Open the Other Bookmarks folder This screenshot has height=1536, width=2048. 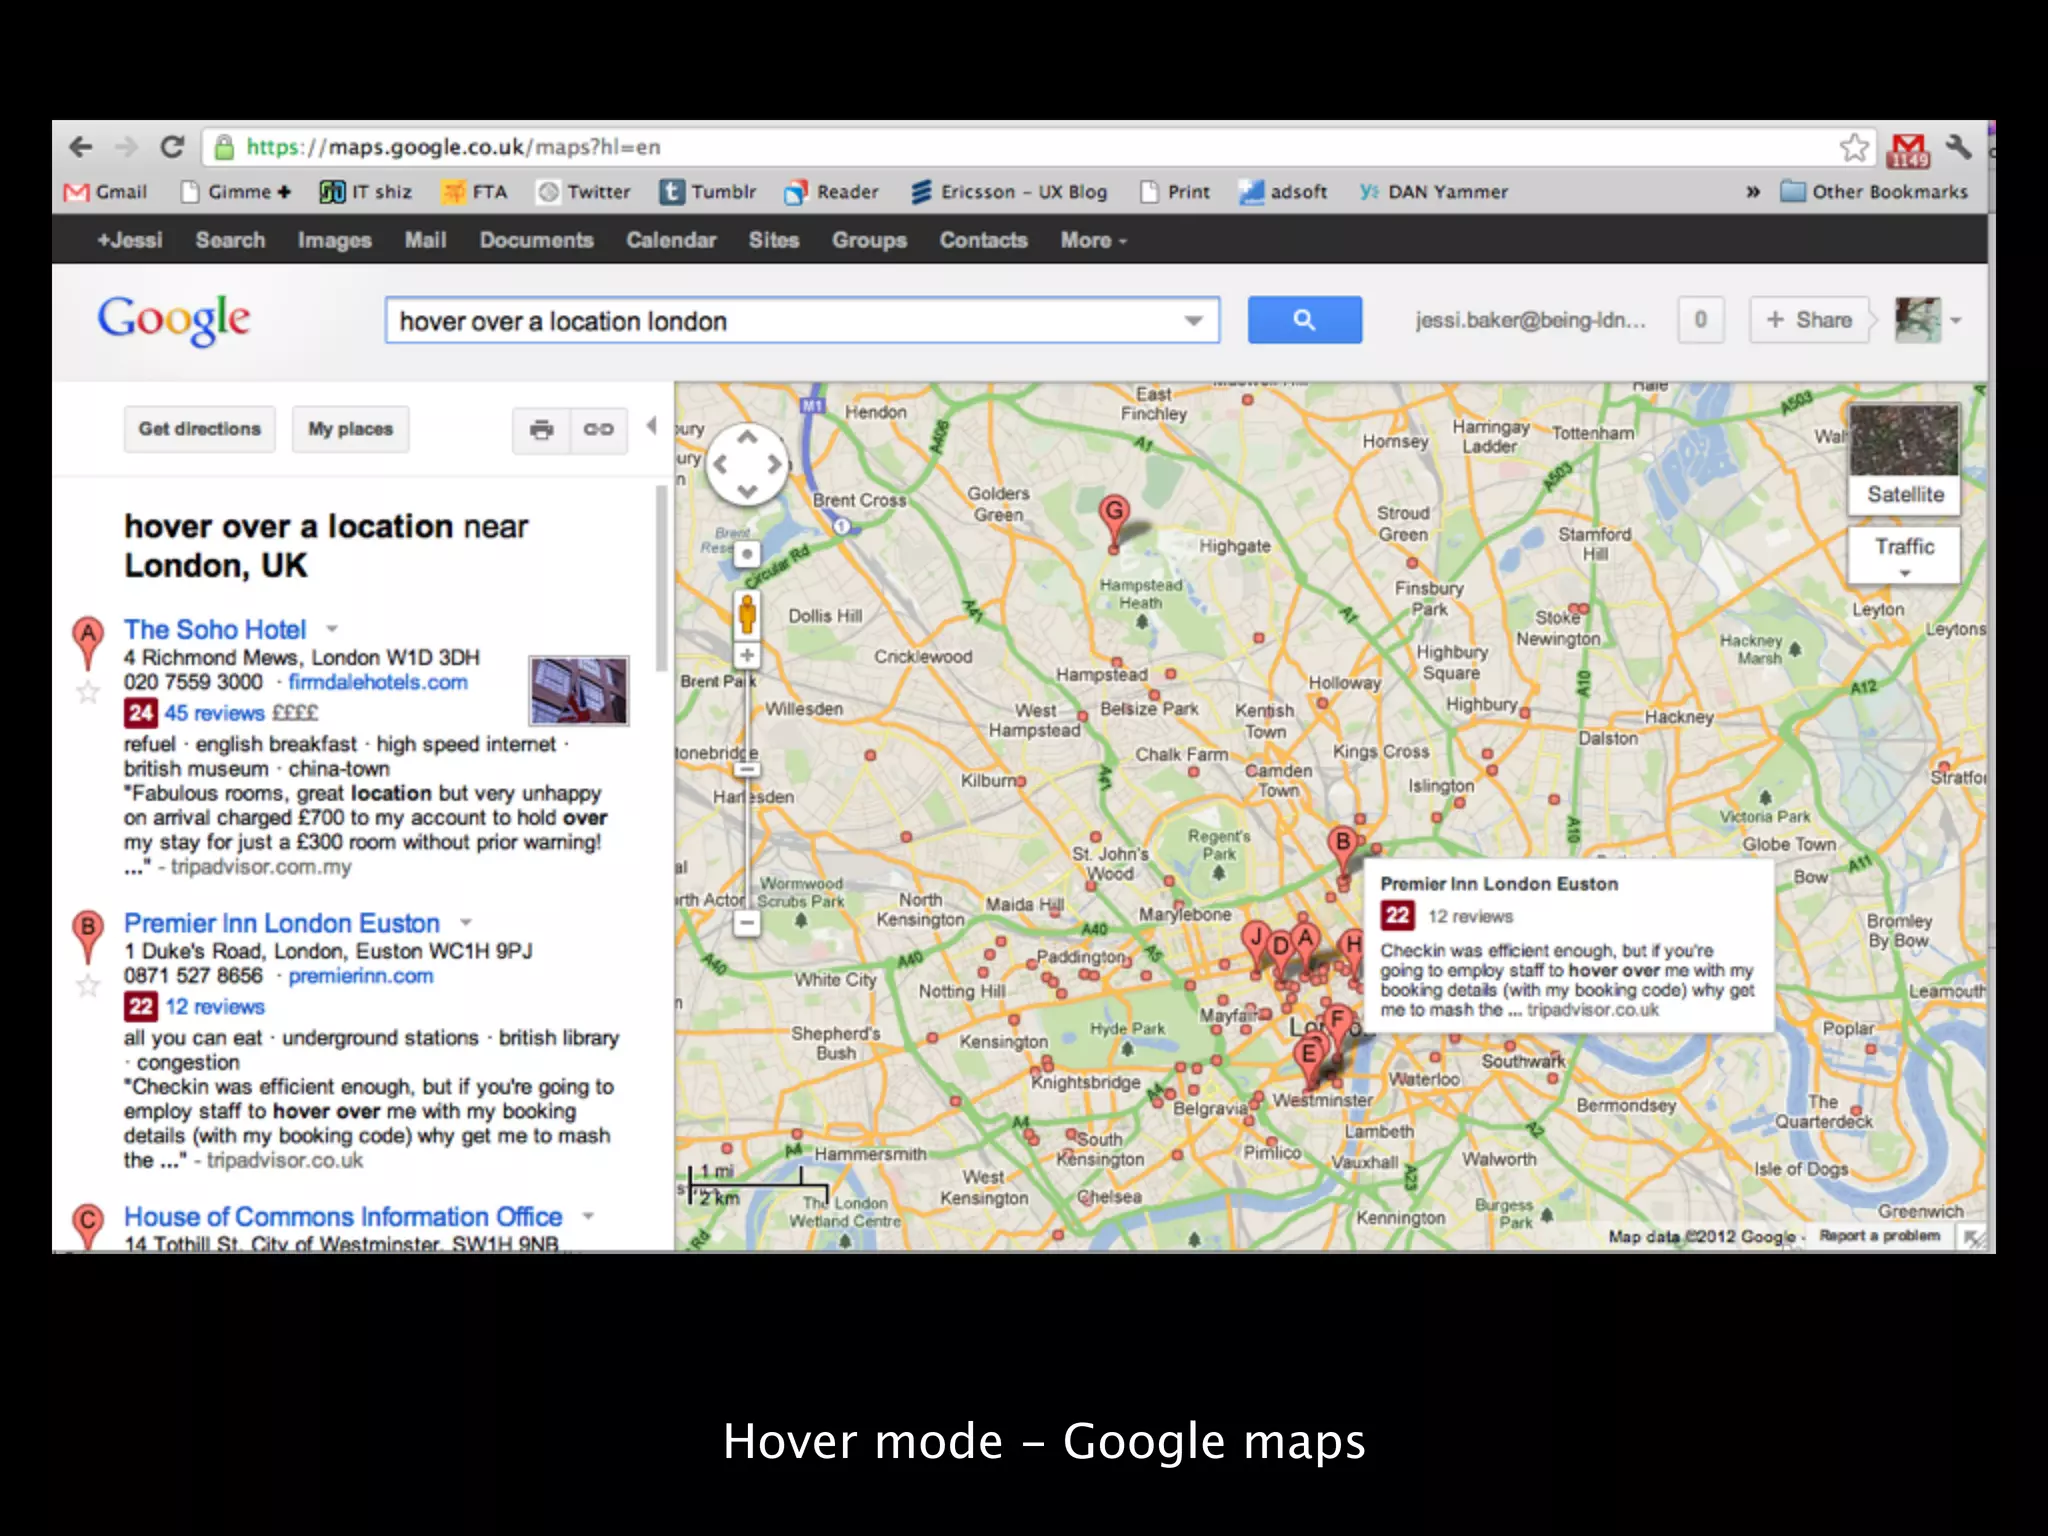click(1875, 192)
